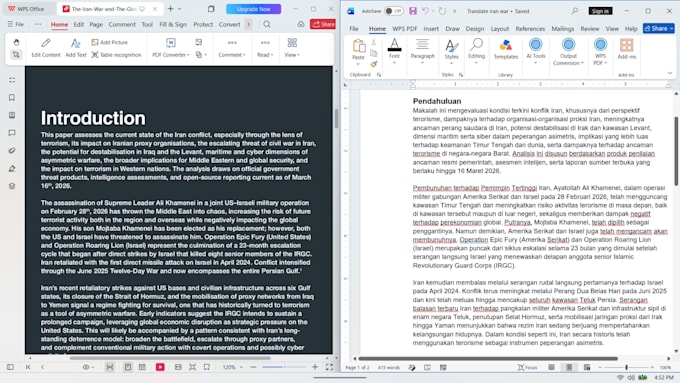This screenshot has width=680, height=383.
Task: Select the Edit Content tool
Action: (x=46, y=48)
